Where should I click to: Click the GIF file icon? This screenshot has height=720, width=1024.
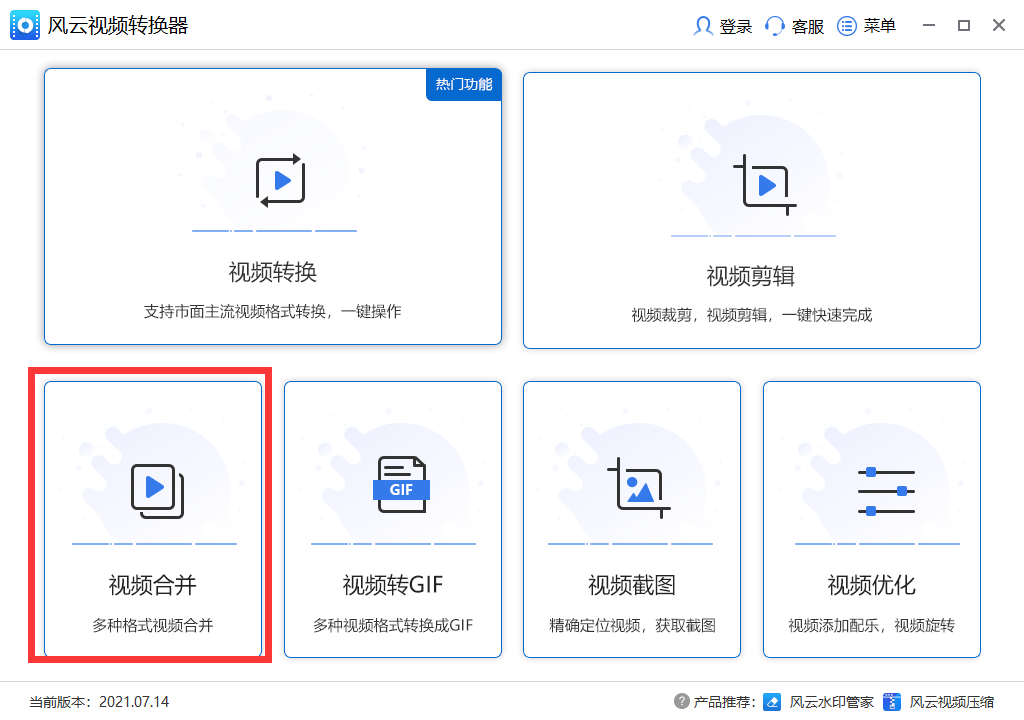(401, 484)
